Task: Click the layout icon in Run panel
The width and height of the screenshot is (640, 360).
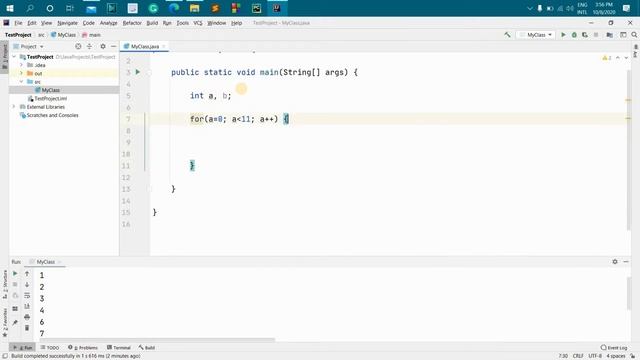Action: click(x=15, y=309)
